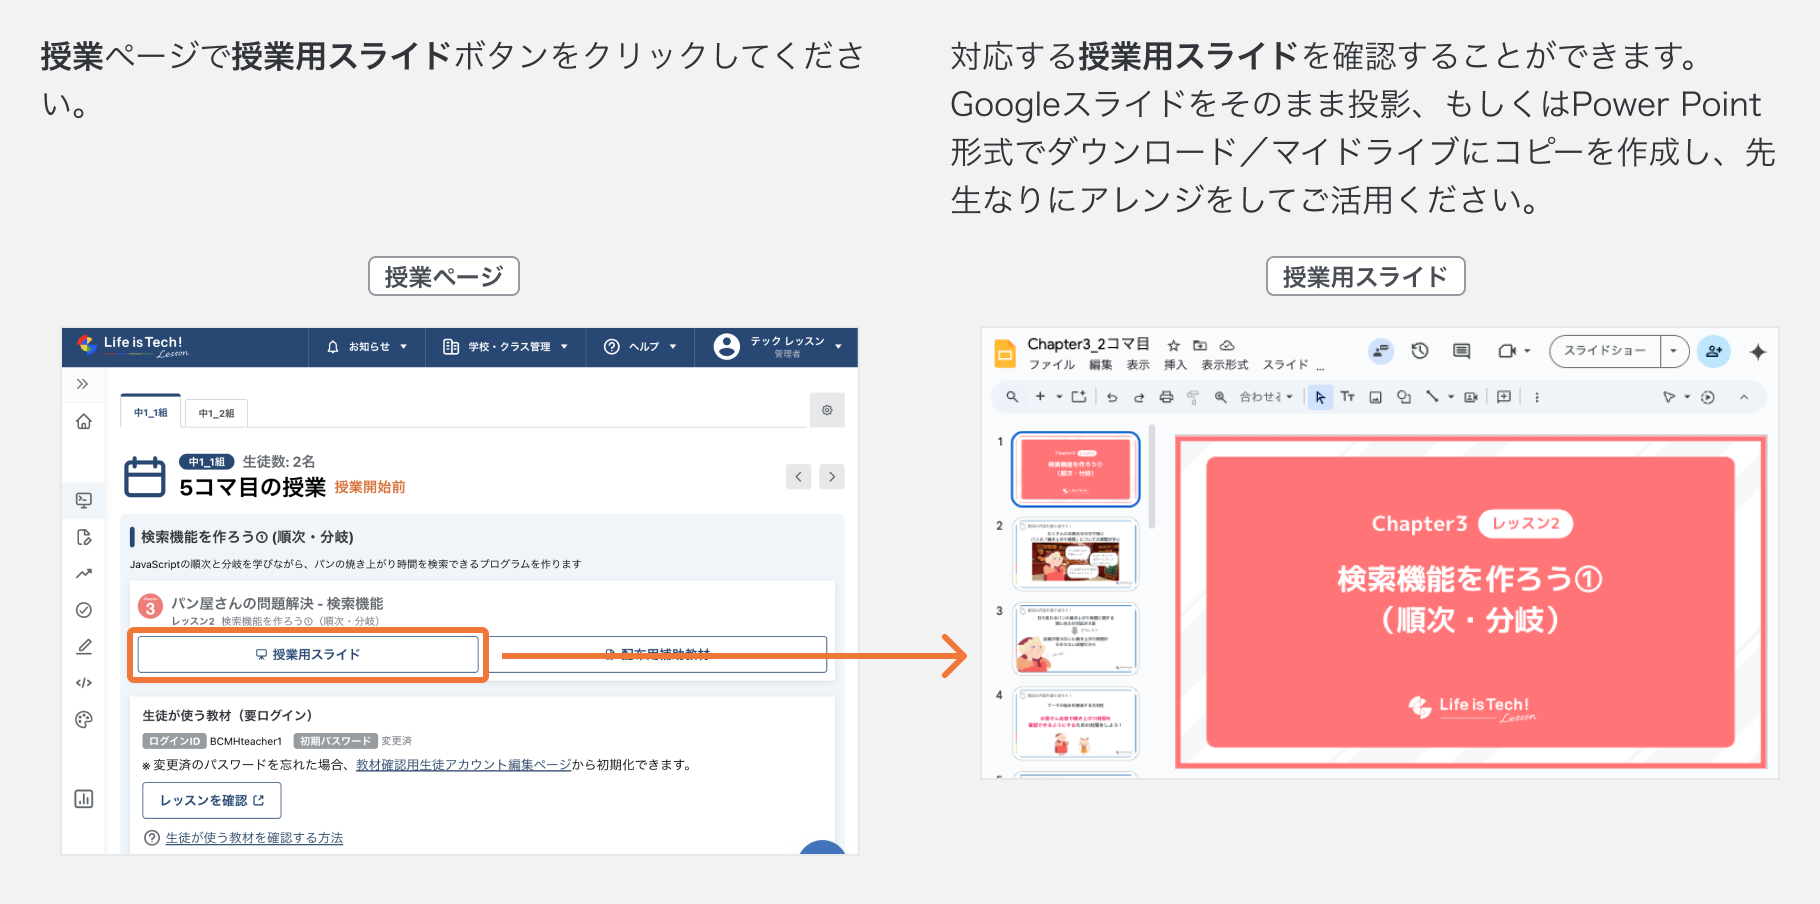Expand the collapsed left sidebar

click(84, 383)
